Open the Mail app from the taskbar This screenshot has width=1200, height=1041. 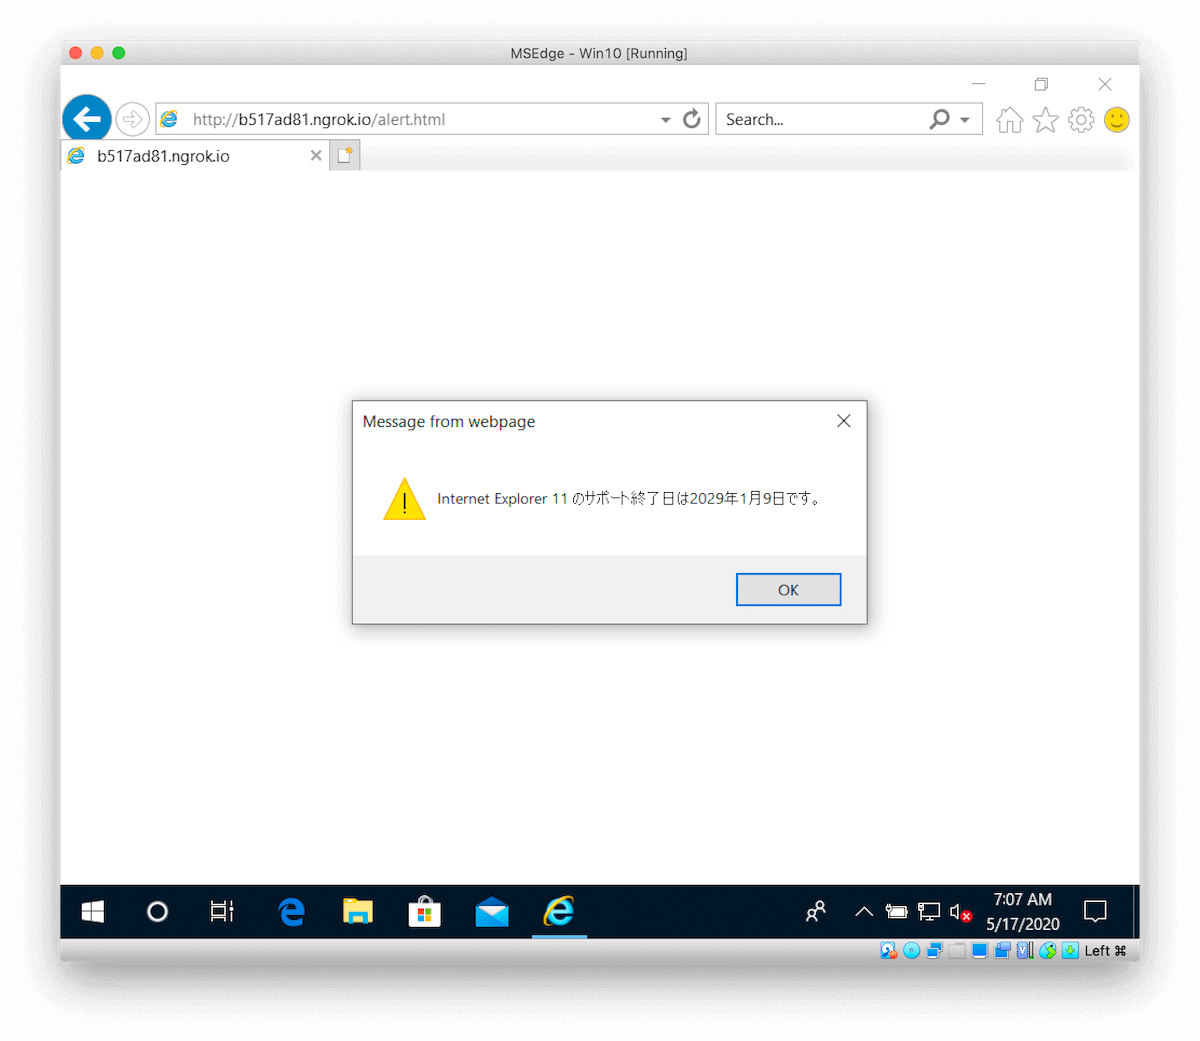click(x=492, y=911)
